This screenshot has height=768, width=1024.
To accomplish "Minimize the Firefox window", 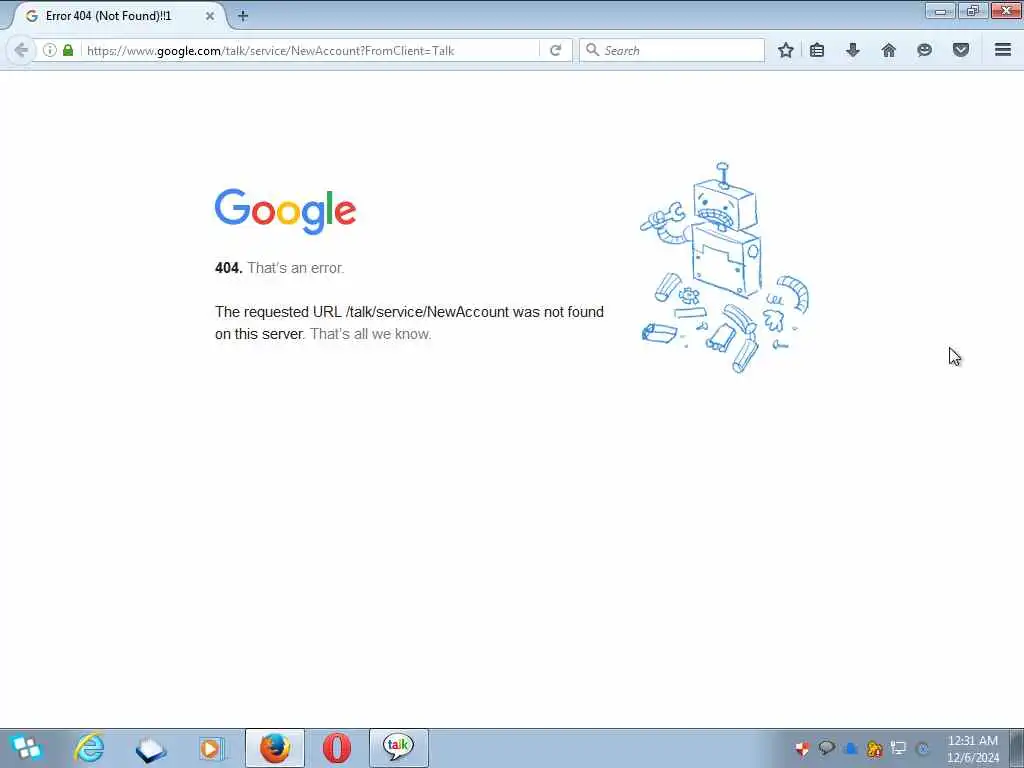I will tap(940, 10).
